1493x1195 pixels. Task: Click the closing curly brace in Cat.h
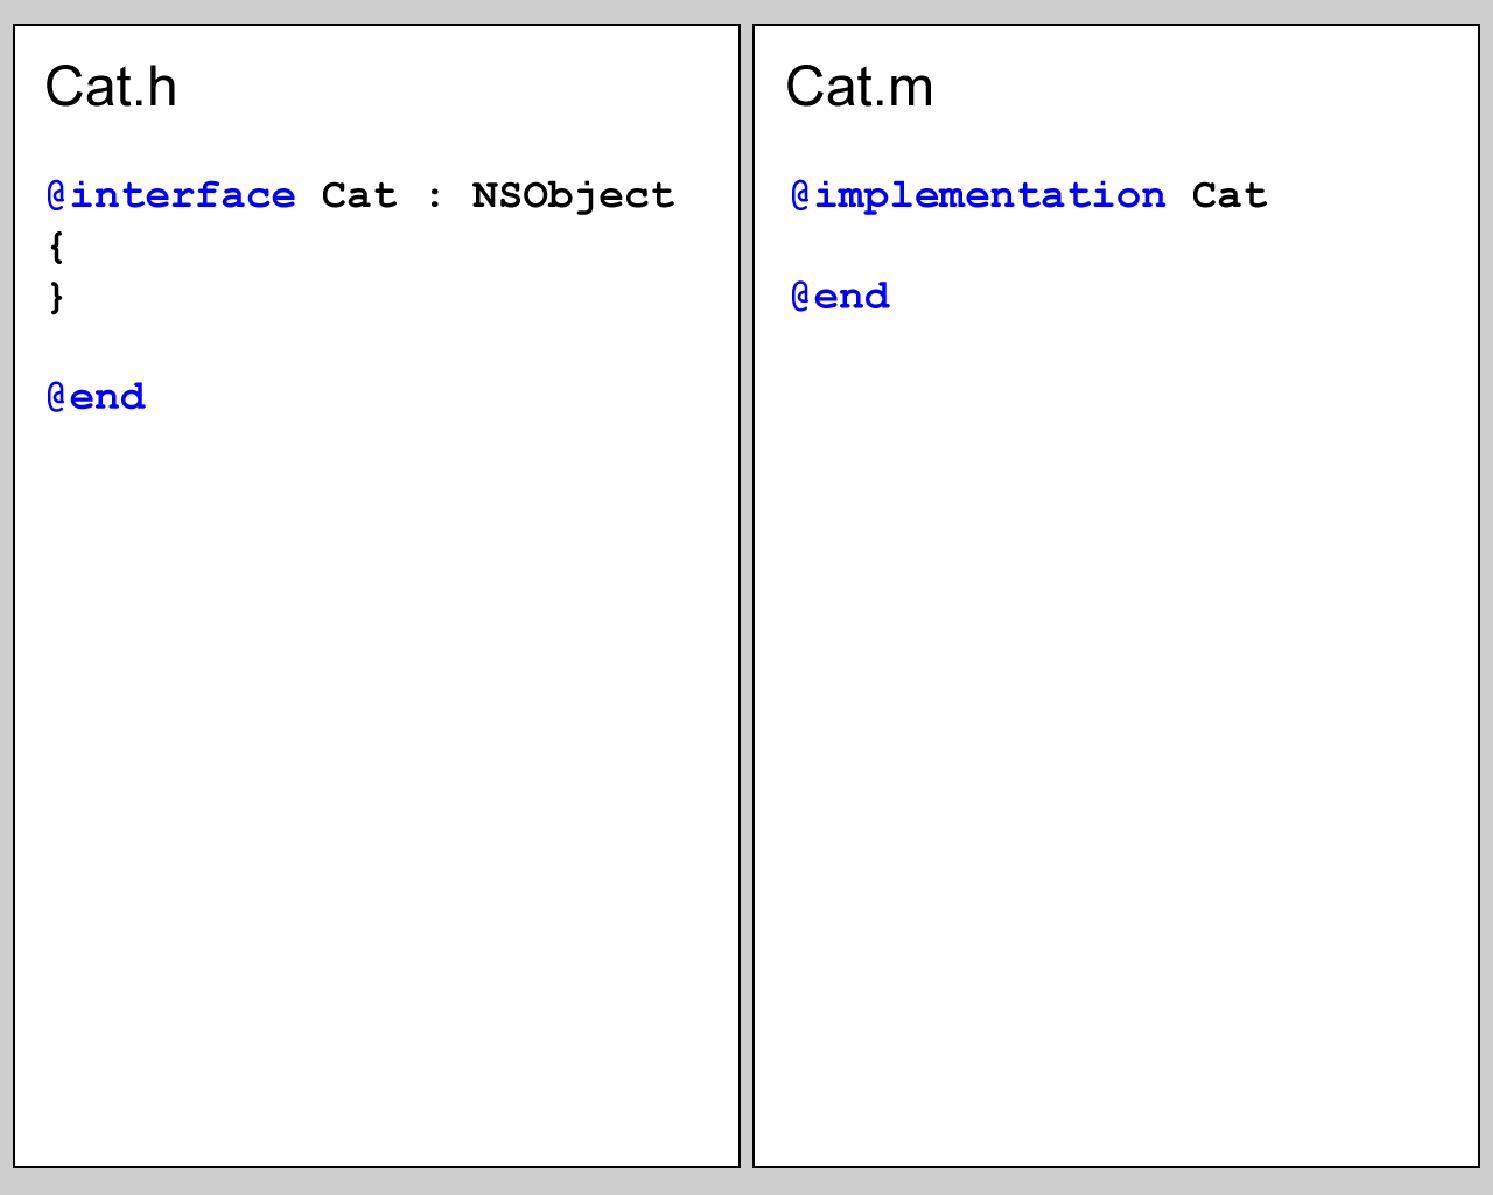56,297
